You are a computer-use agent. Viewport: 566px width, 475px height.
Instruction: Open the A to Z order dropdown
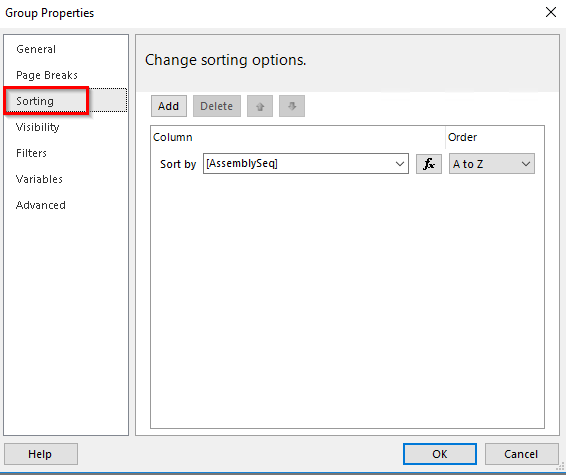[492, 164]
